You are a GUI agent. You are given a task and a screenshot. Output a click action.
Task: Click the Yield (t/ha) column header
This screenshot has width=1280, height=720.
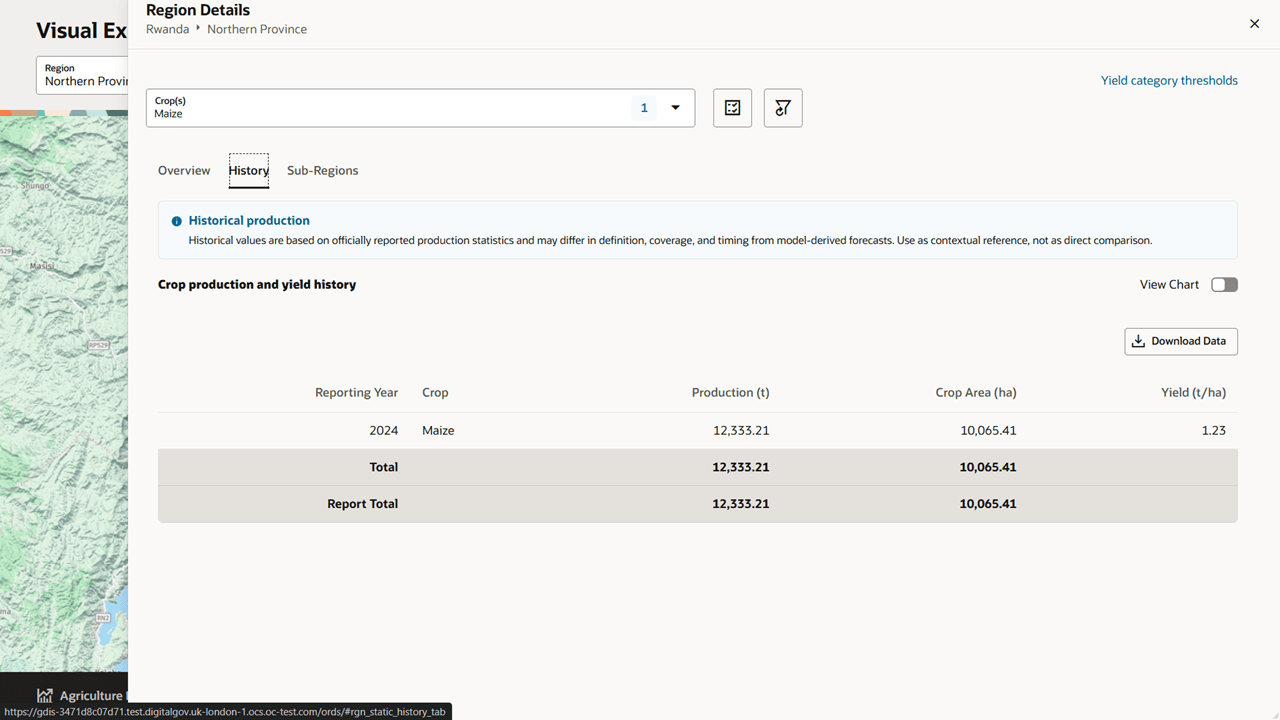click(x=1193, y=392)
